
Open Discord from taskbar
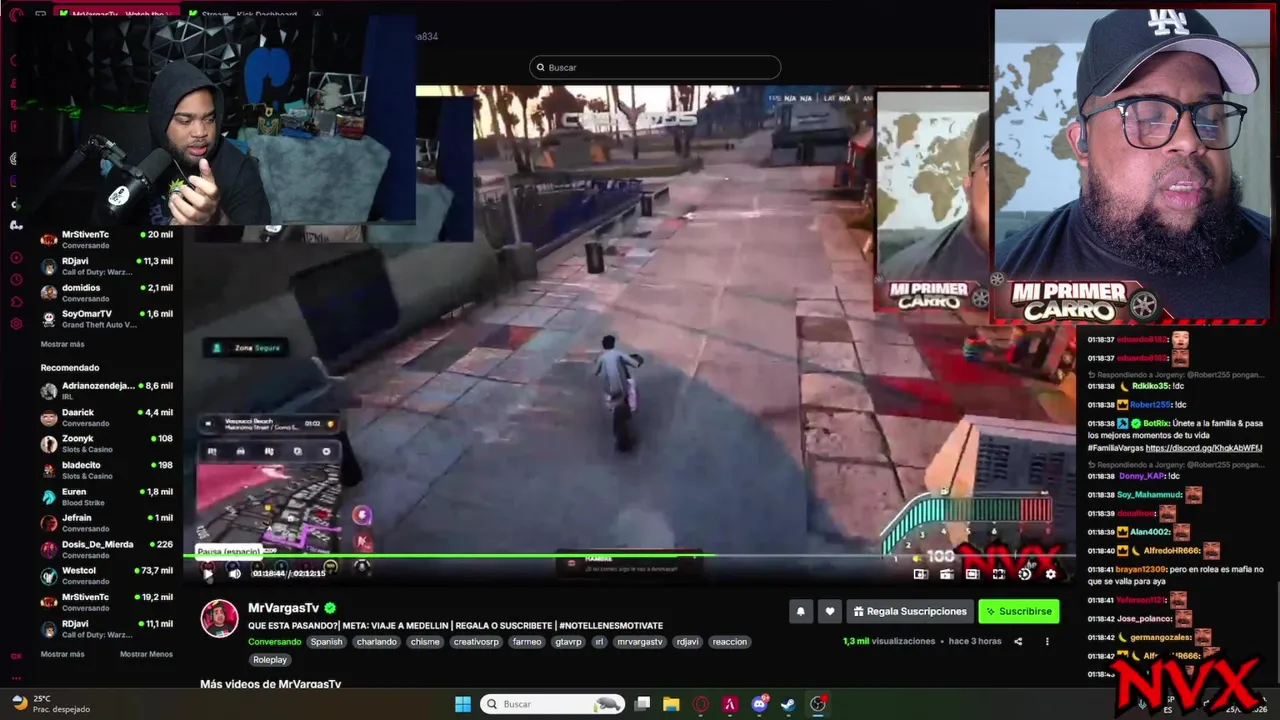click(759, 704)
